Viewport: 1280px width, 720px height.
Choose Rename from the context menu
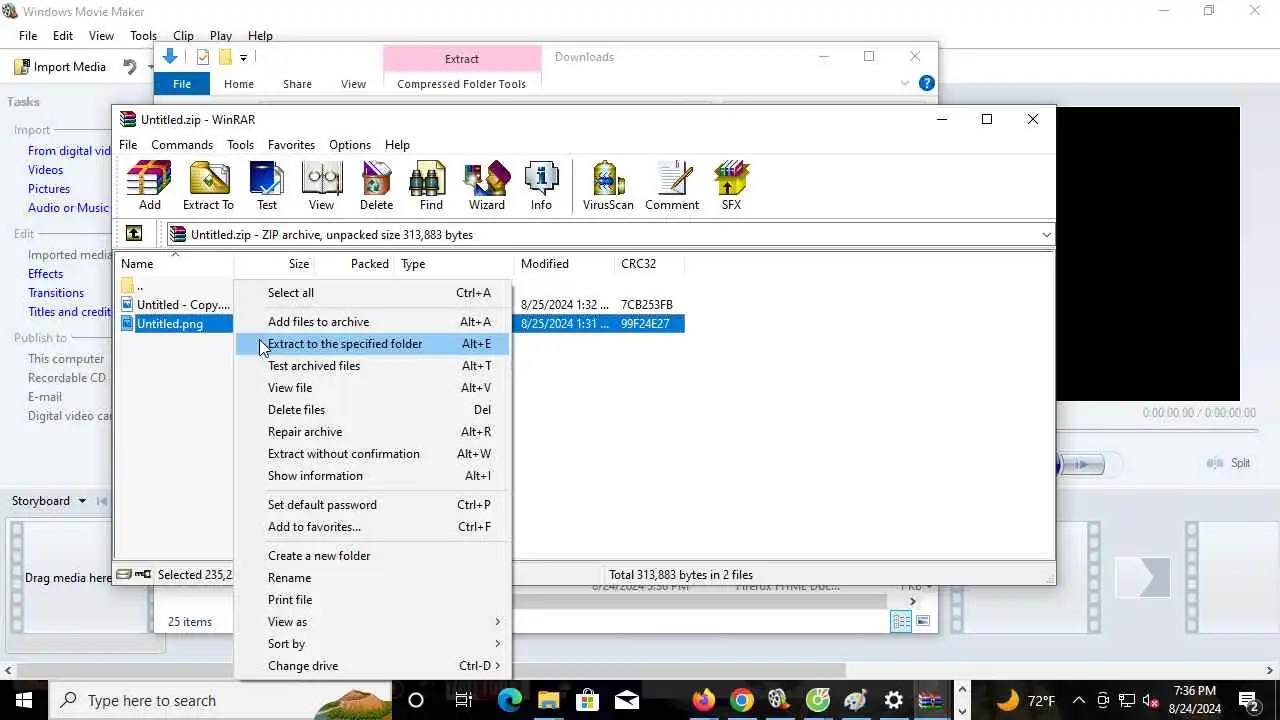click(x=372, y=578)
